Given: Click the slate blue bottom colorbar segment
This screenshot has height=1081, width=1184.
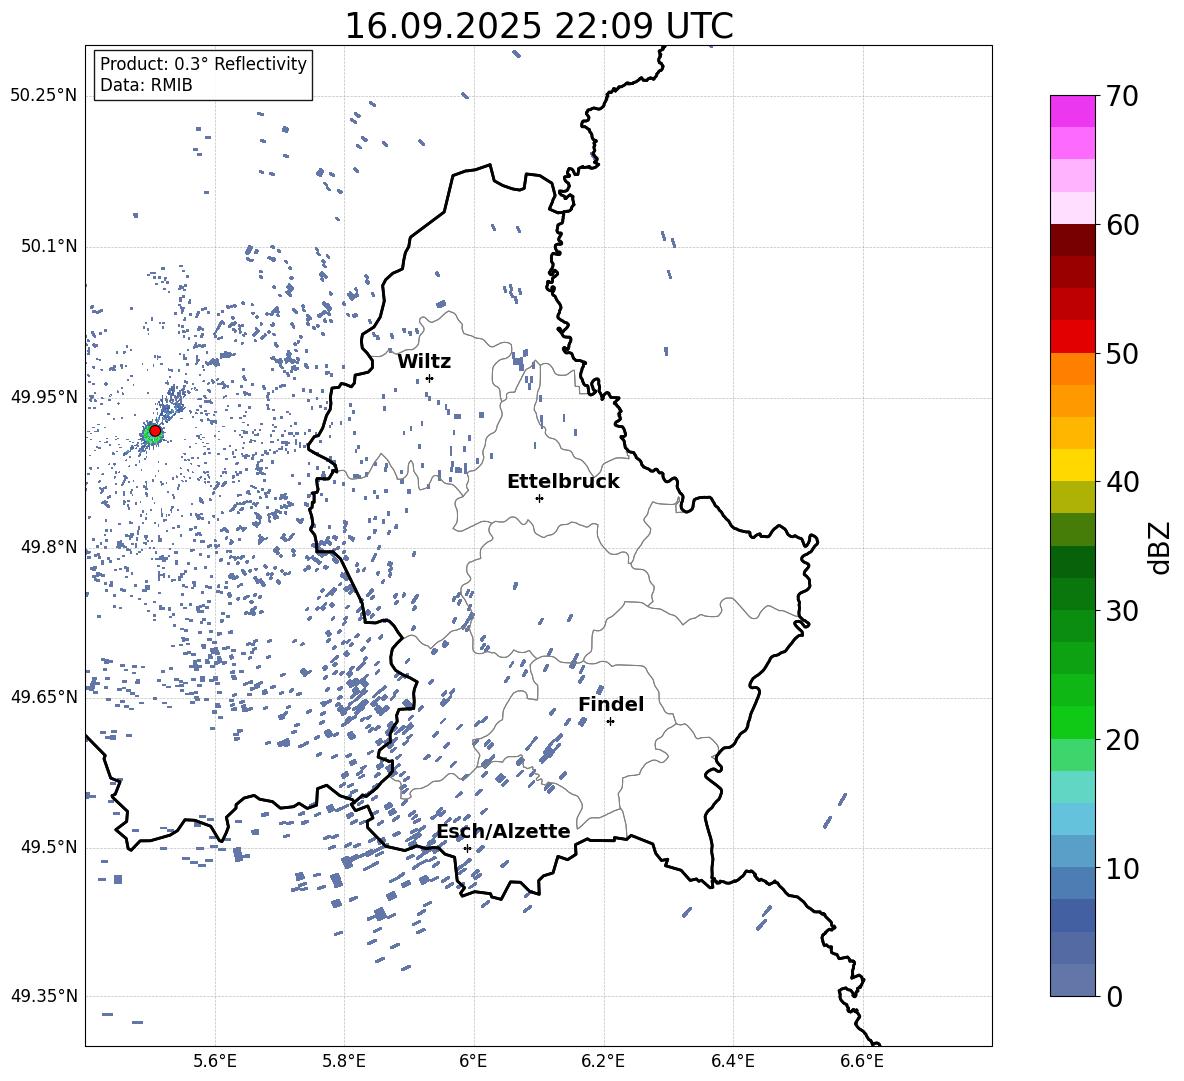Looking at the screenshot, I should (1072, 980).
